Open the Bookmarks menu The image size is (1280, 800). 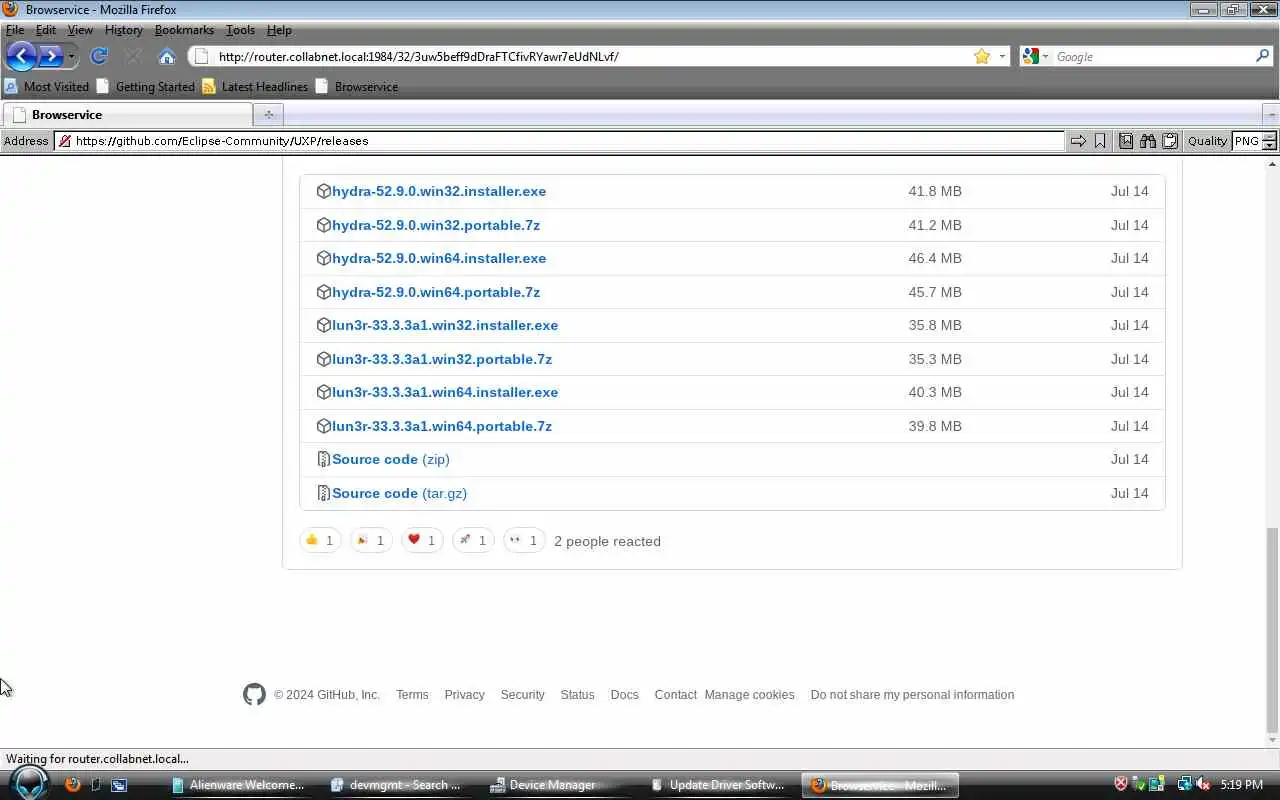pos(184,30)
